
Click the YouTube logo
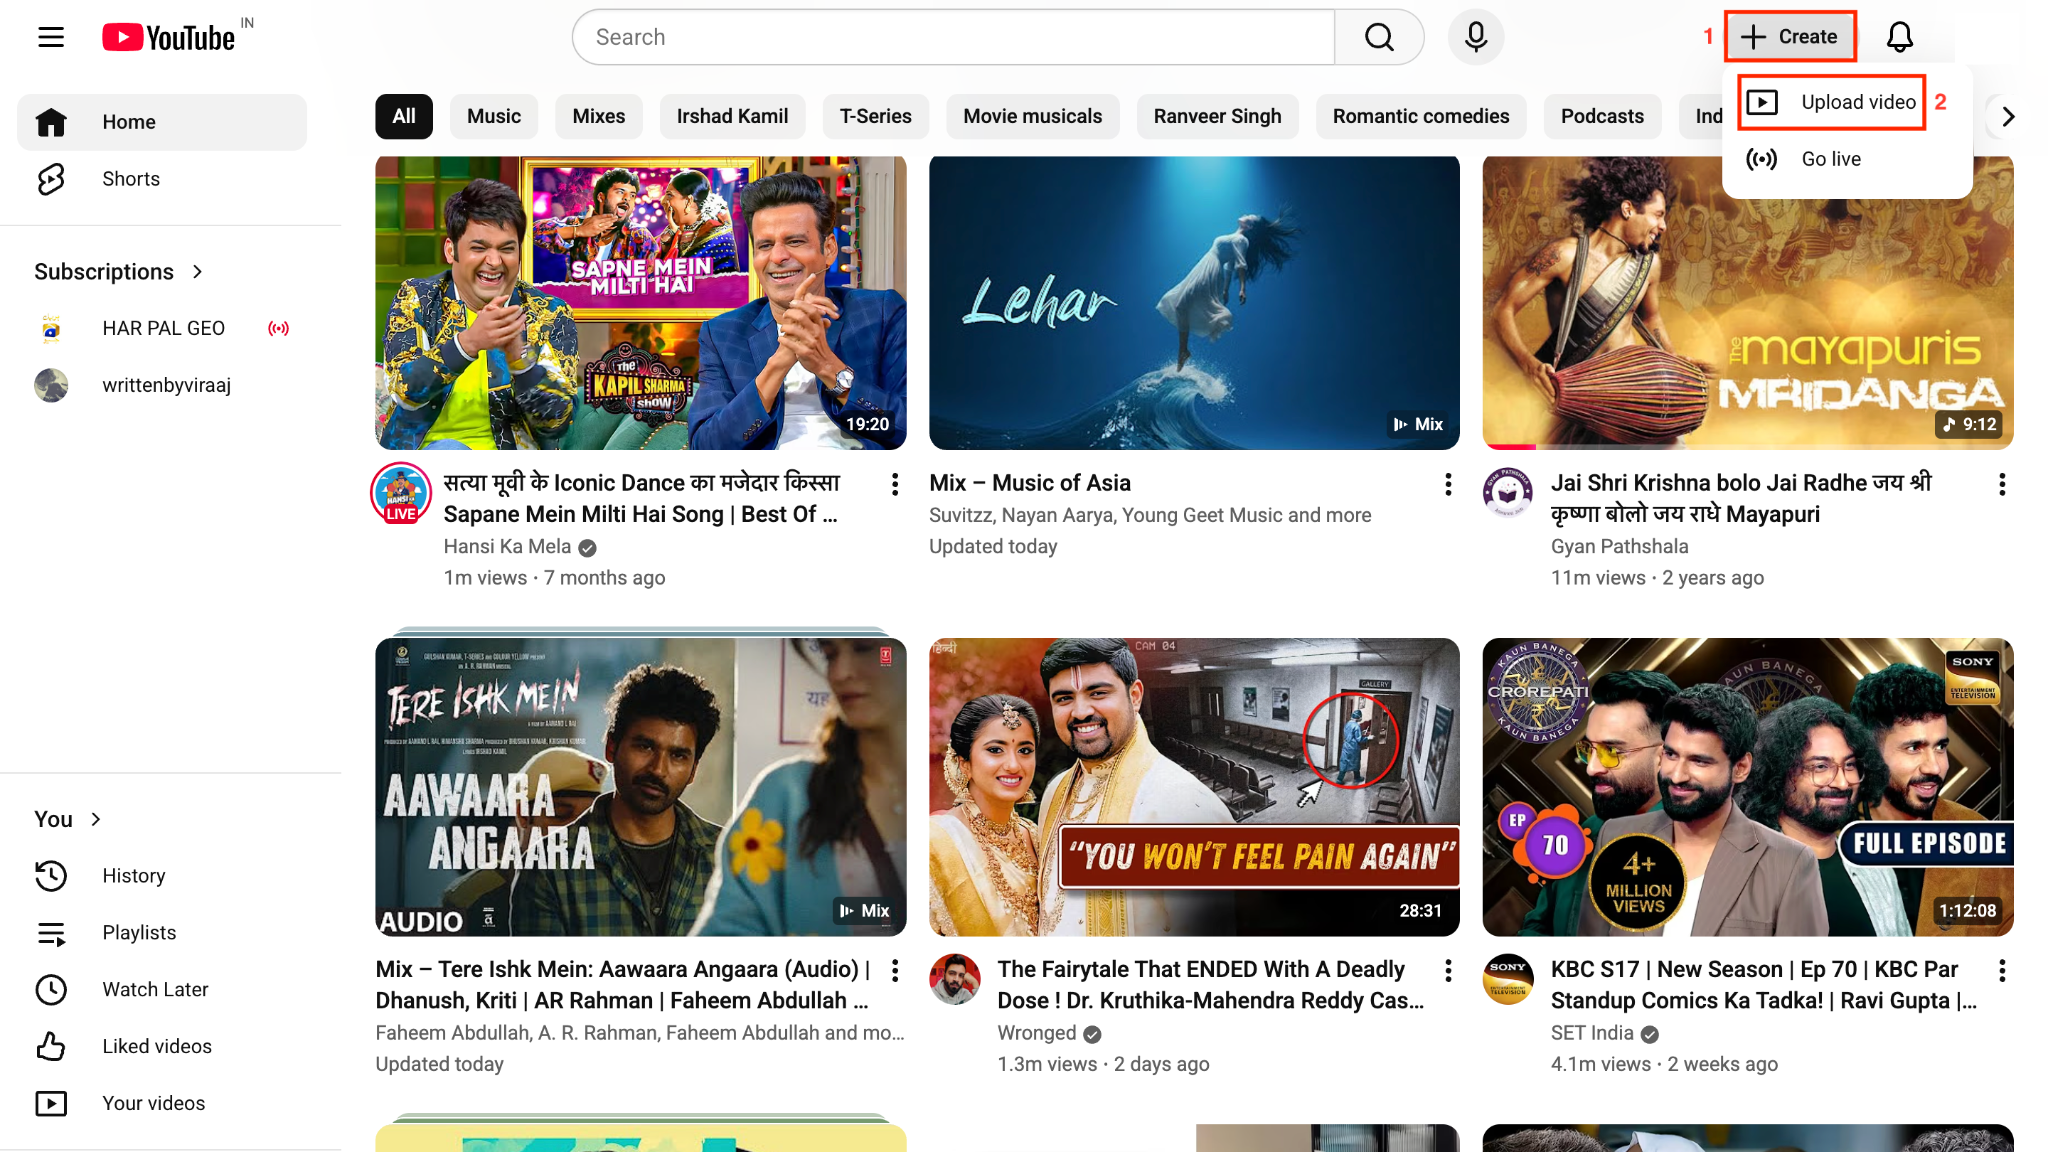[x=169, y=37]
